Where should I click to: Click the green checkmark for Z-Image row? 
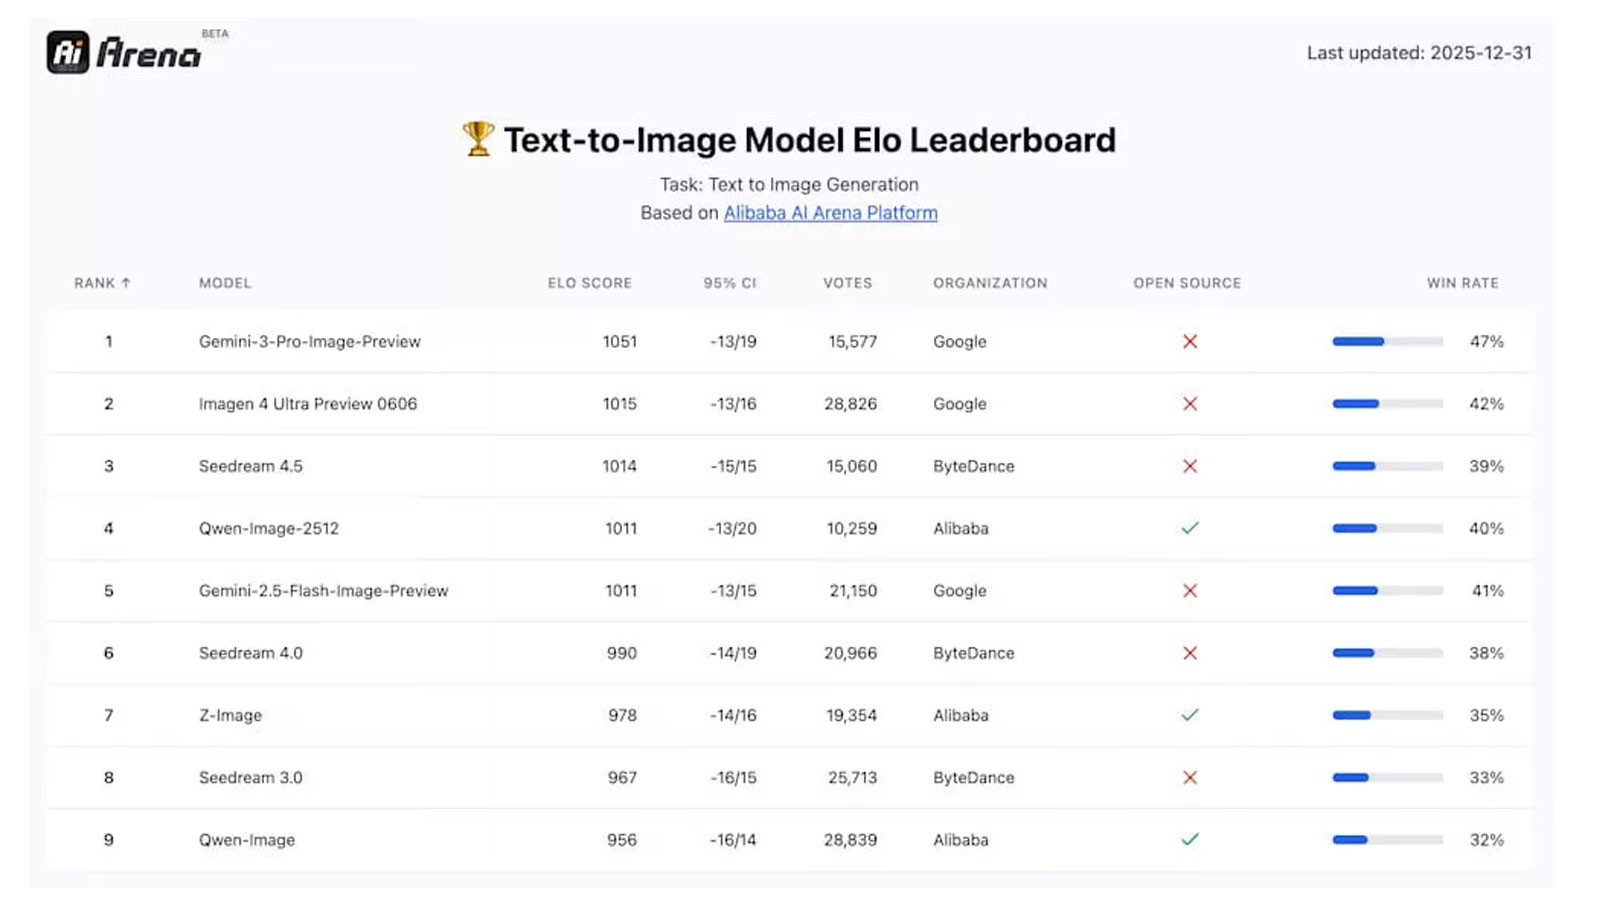(1189, 715)
